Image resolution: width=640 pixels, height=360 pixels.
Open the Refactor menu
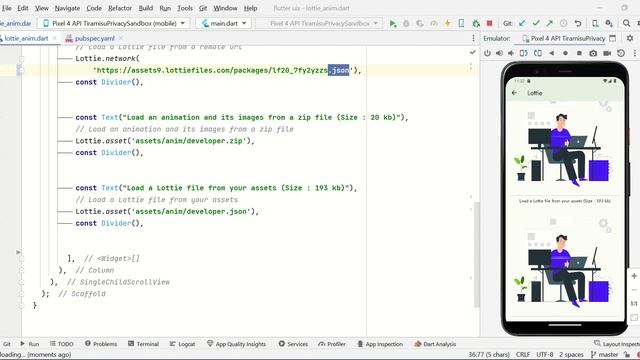(x=120, y=8)
